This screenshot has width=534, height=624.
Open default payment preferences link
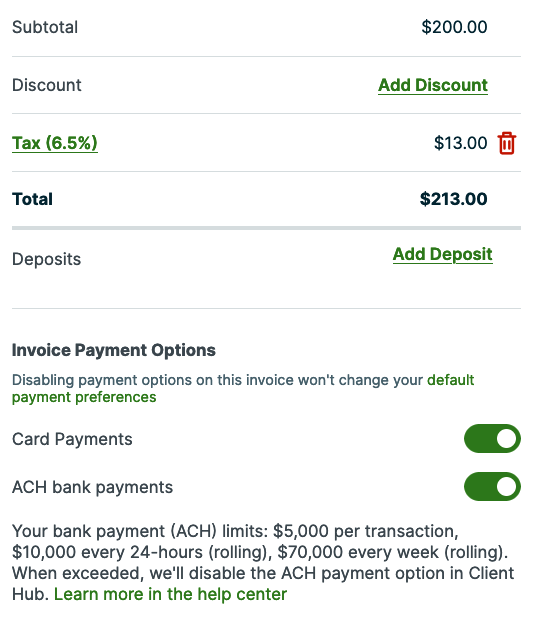[243, 388]
